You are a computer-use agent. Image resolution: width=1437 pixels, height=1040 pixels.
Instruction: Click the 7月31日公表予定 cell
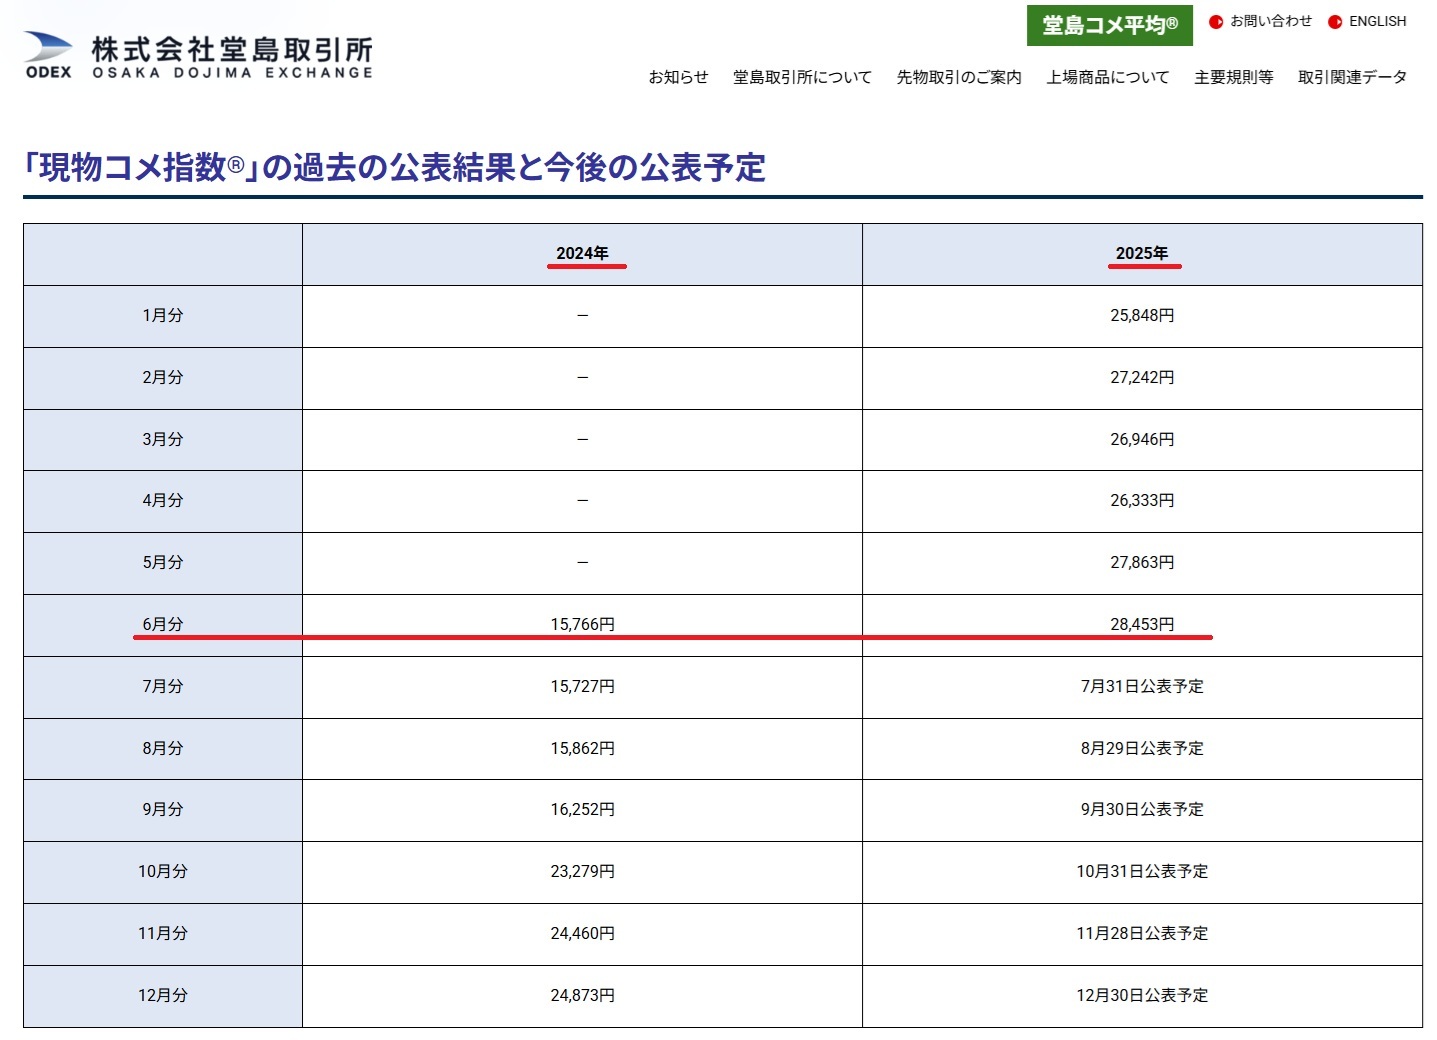point(1142,686)
